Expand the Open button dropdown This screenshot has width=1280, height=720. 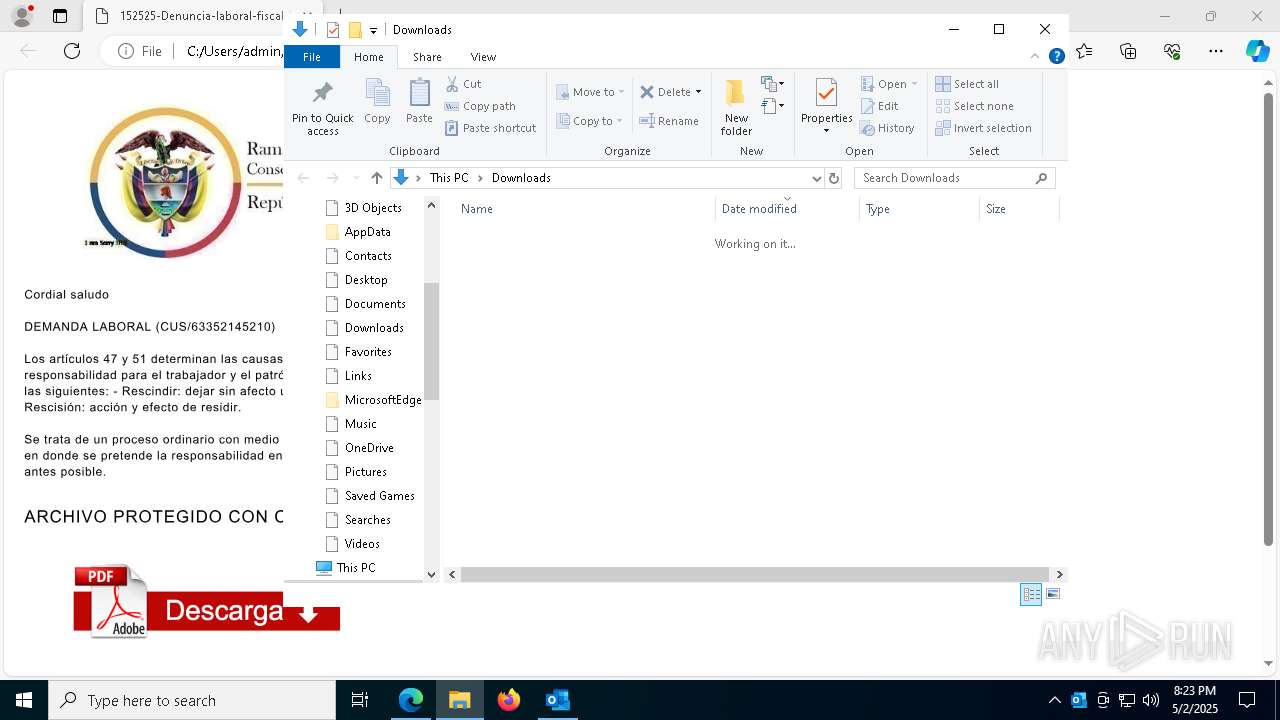click(914, 84)
